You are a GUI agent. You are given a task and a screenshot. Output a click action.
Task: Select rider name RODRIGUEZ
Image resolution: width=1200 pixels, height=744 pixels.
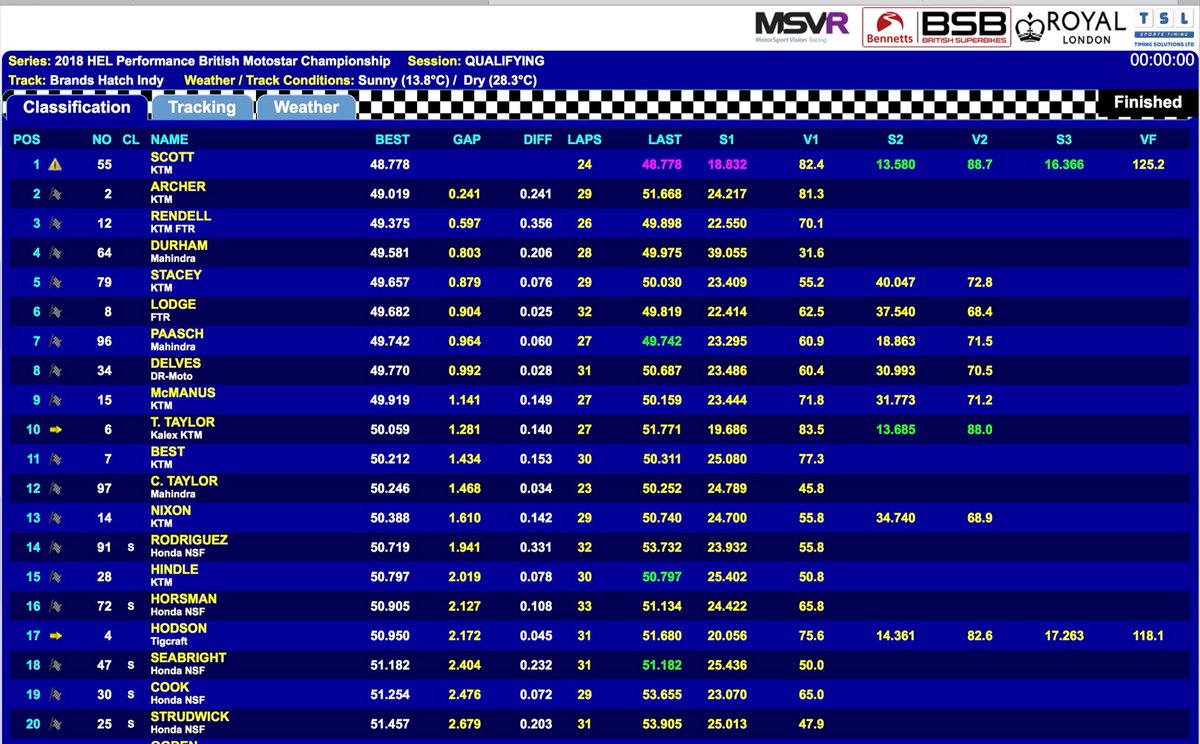point(189,540)
